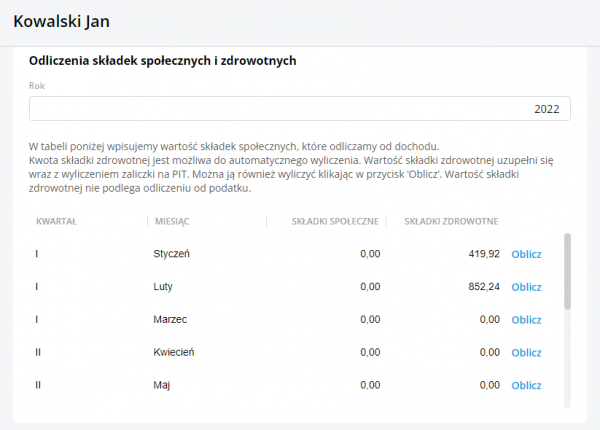
Task: Click the Kwartał column header
Action: tap(57, 221)
